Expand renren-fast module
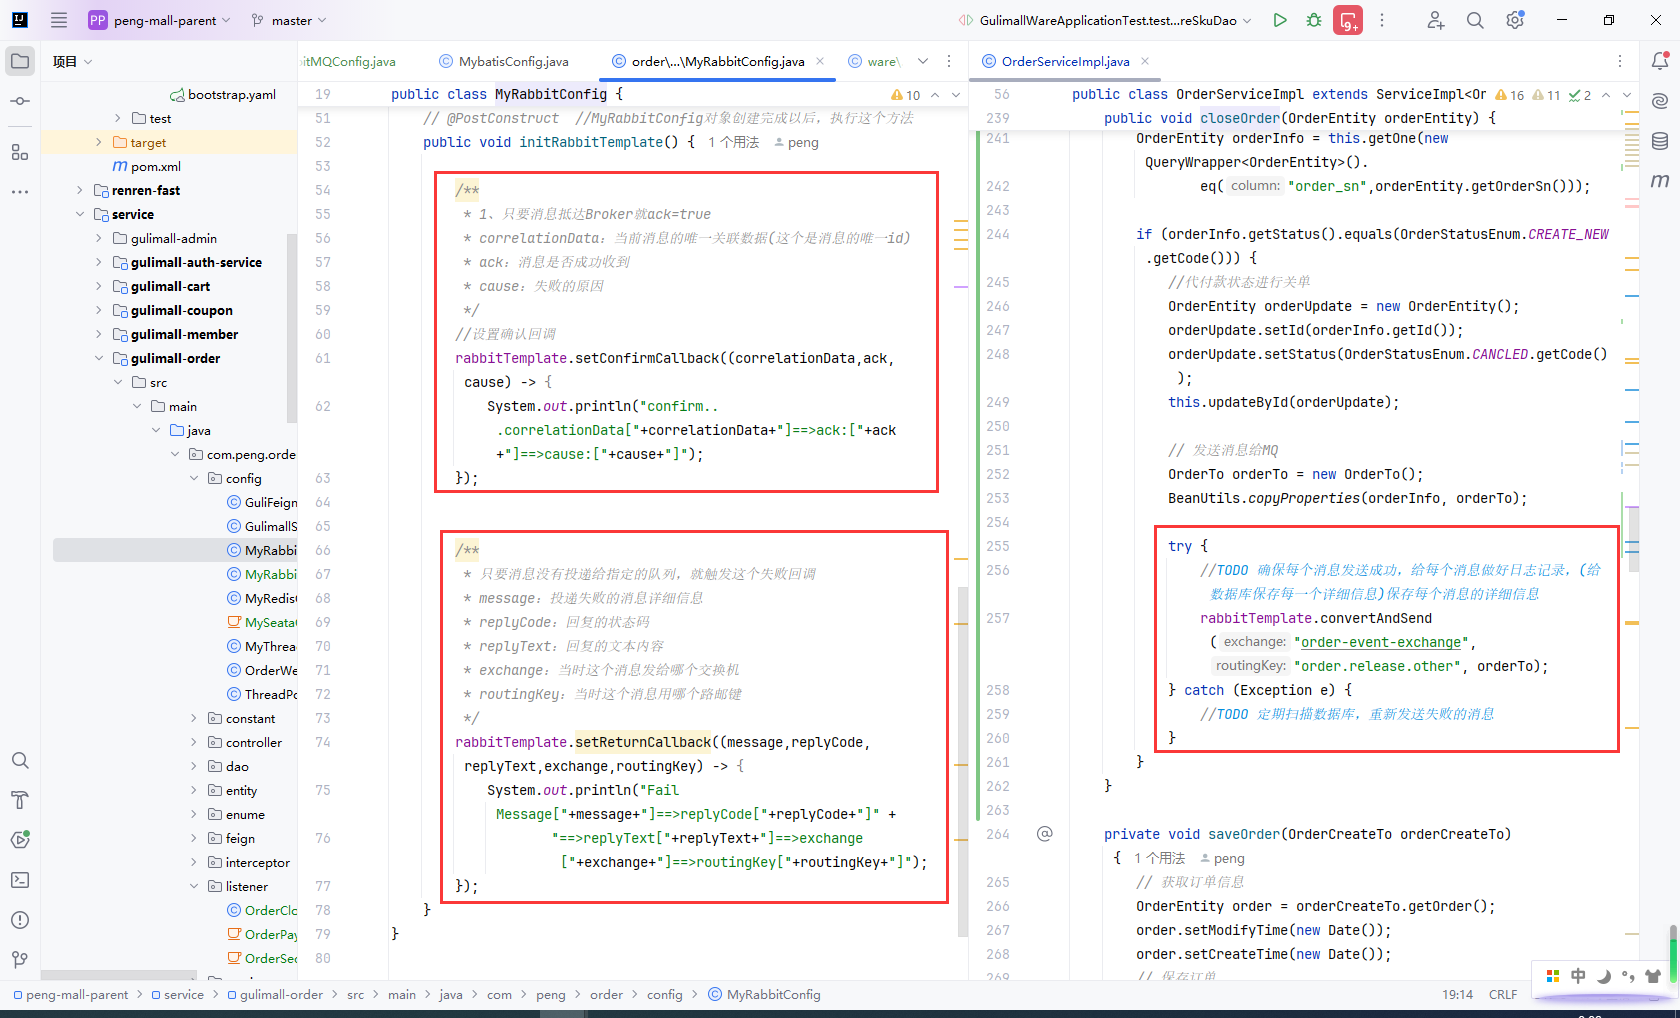The image size is (1680, 1018). [80, 190]
